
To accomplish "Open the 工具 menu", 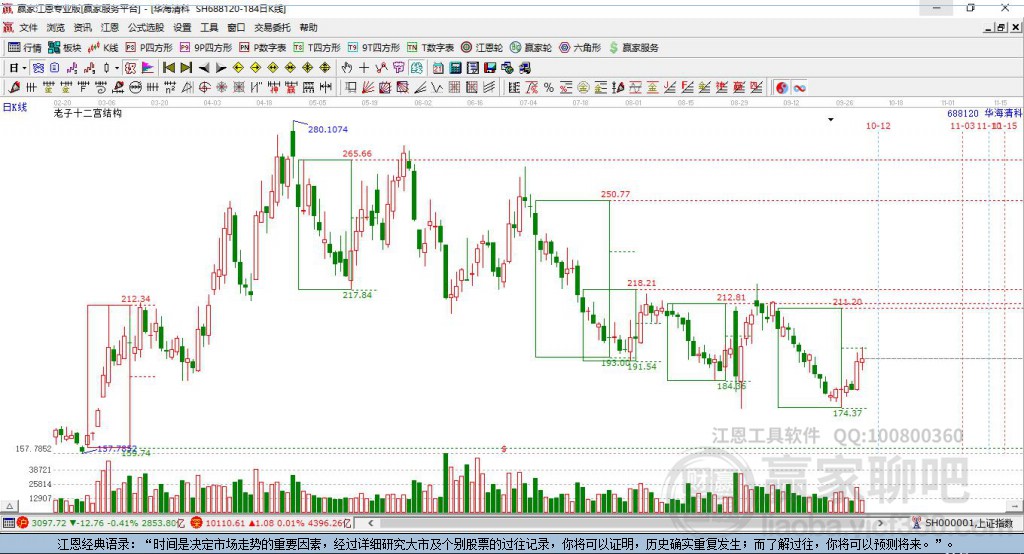I will coord(209,27).
